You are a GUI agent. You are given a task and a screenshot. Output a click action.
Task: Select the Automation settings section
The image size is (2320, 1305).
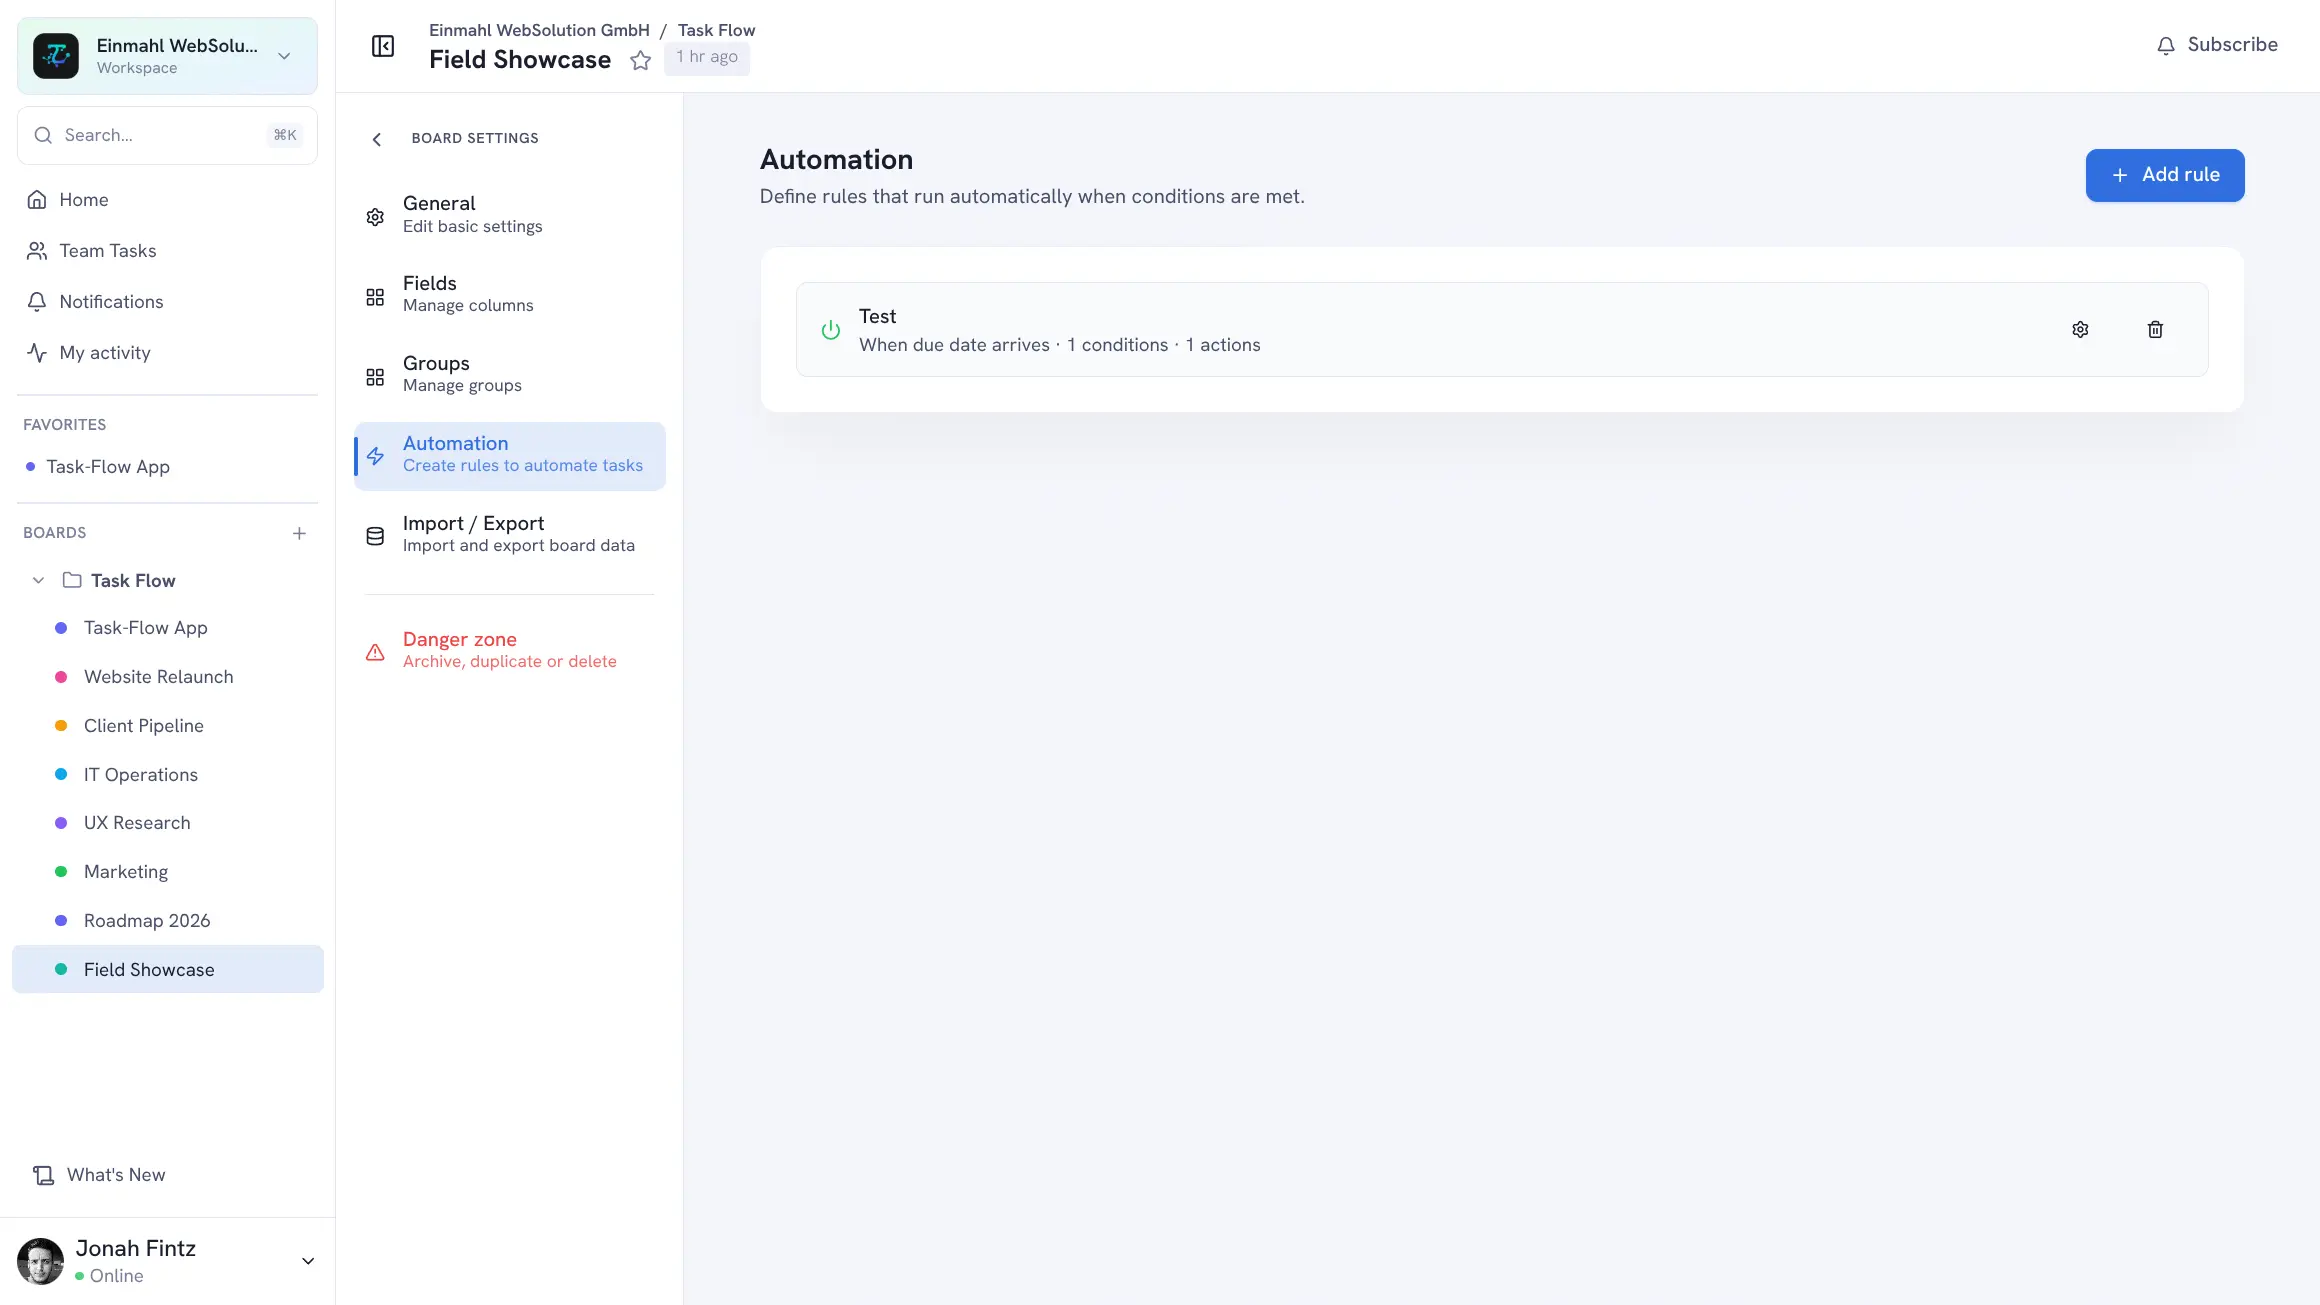pos(510,455)
